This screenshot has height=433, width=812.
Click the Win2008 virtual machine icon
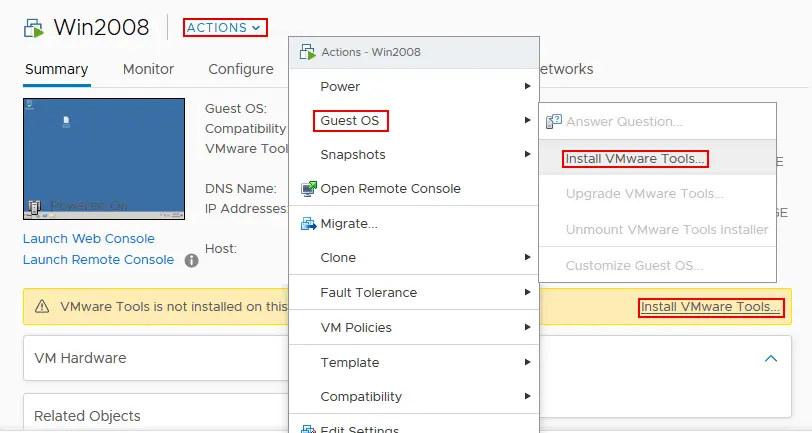pos(34,28)
